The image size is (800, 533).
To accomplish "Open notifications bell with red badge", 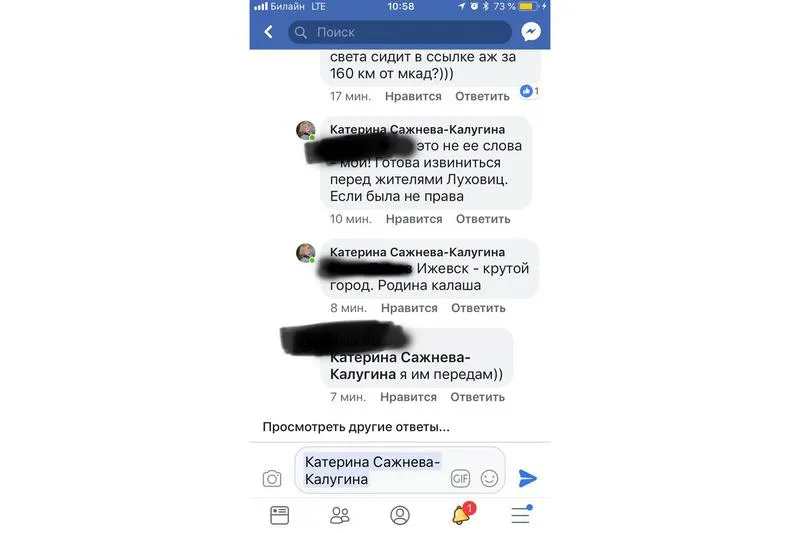I will (463, 513).
